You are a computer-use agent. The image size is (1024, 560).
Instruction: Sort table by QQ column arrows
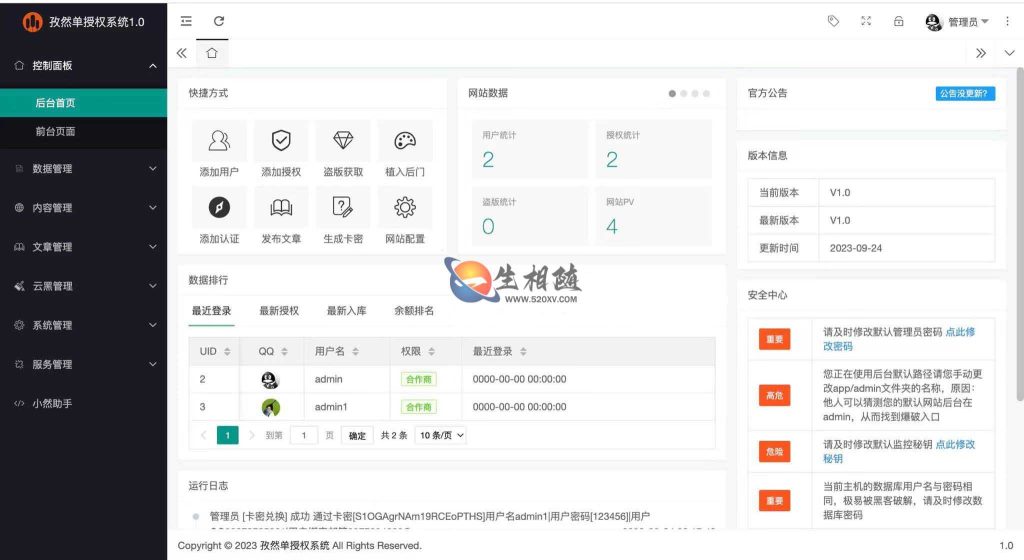[284, 351]
